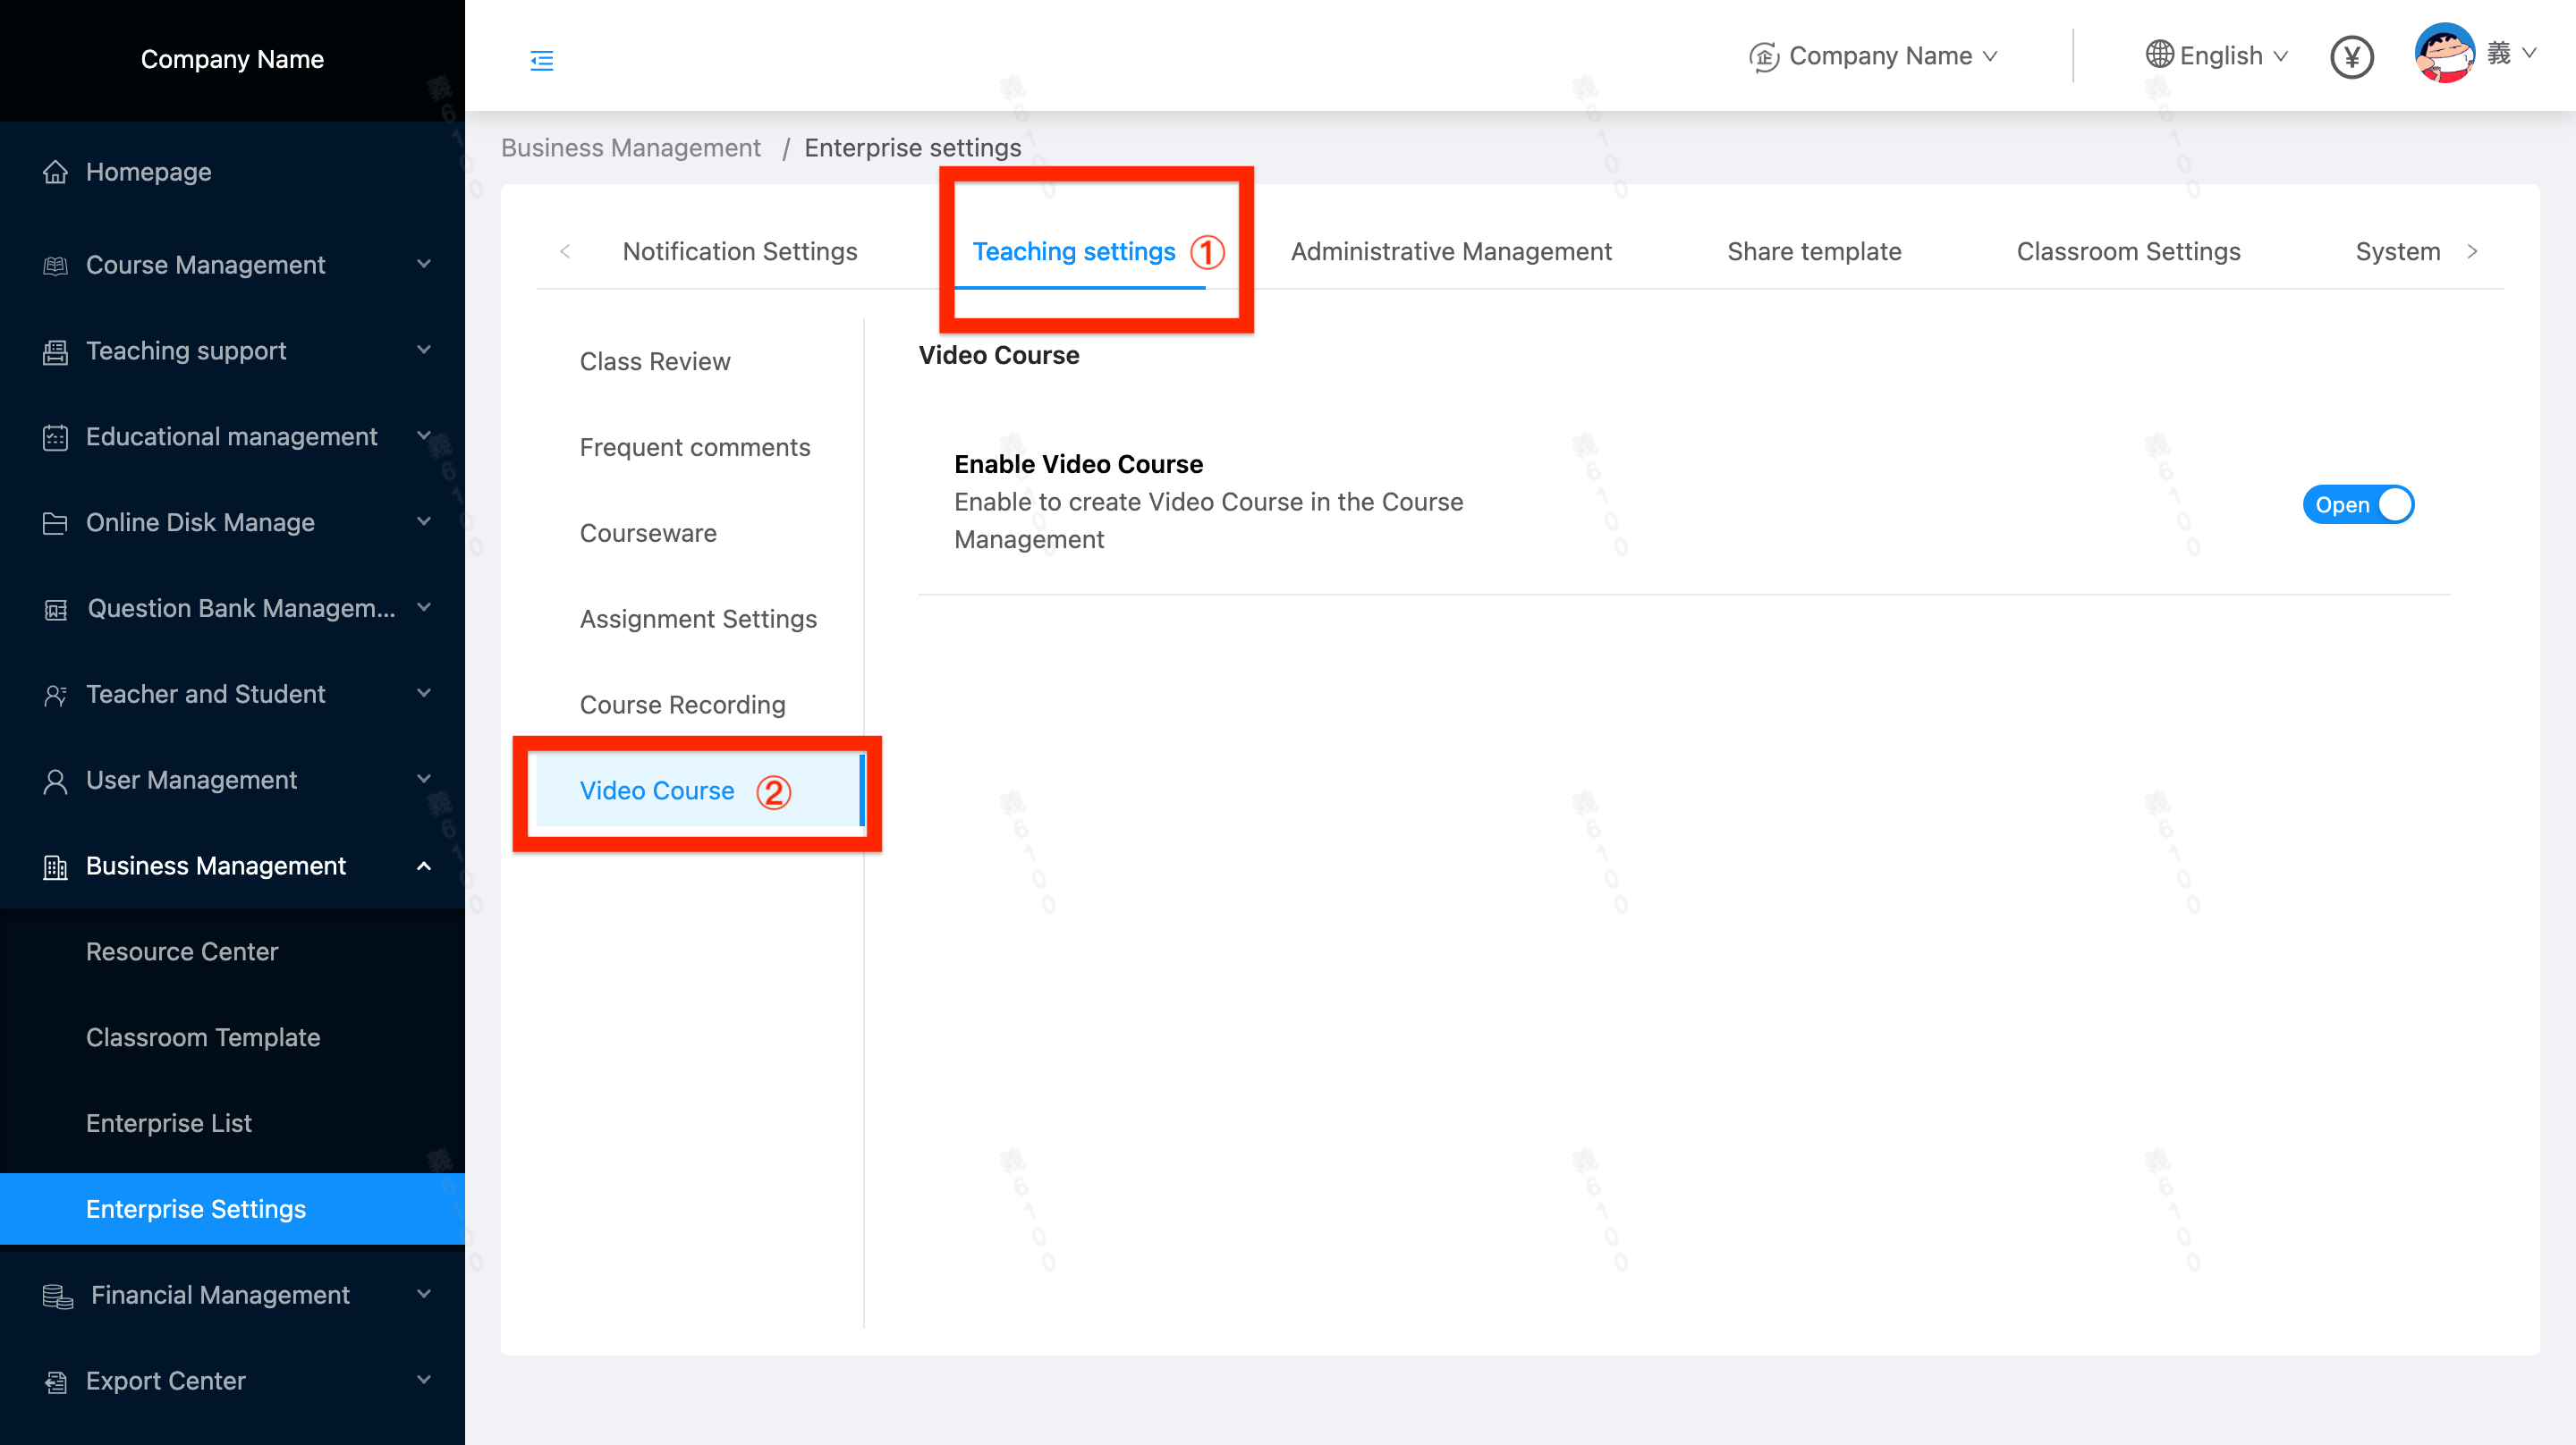This screenshot has height=1445, width=2576.
Task: Click the Educational management calendar icon
Action: [x=55, y=437]
